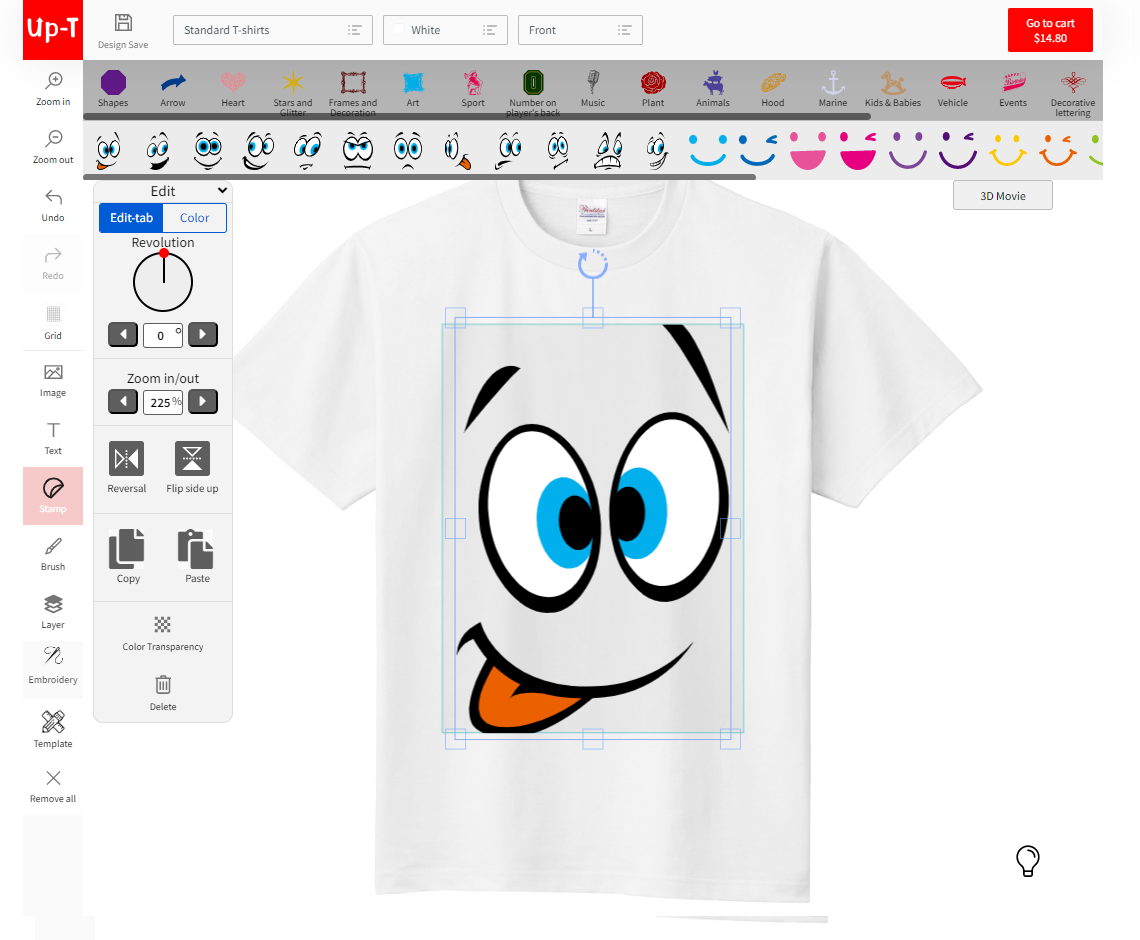The image size is (1140, 940).
Task: Open Color Transparency option
Action: tap(163, 631)
